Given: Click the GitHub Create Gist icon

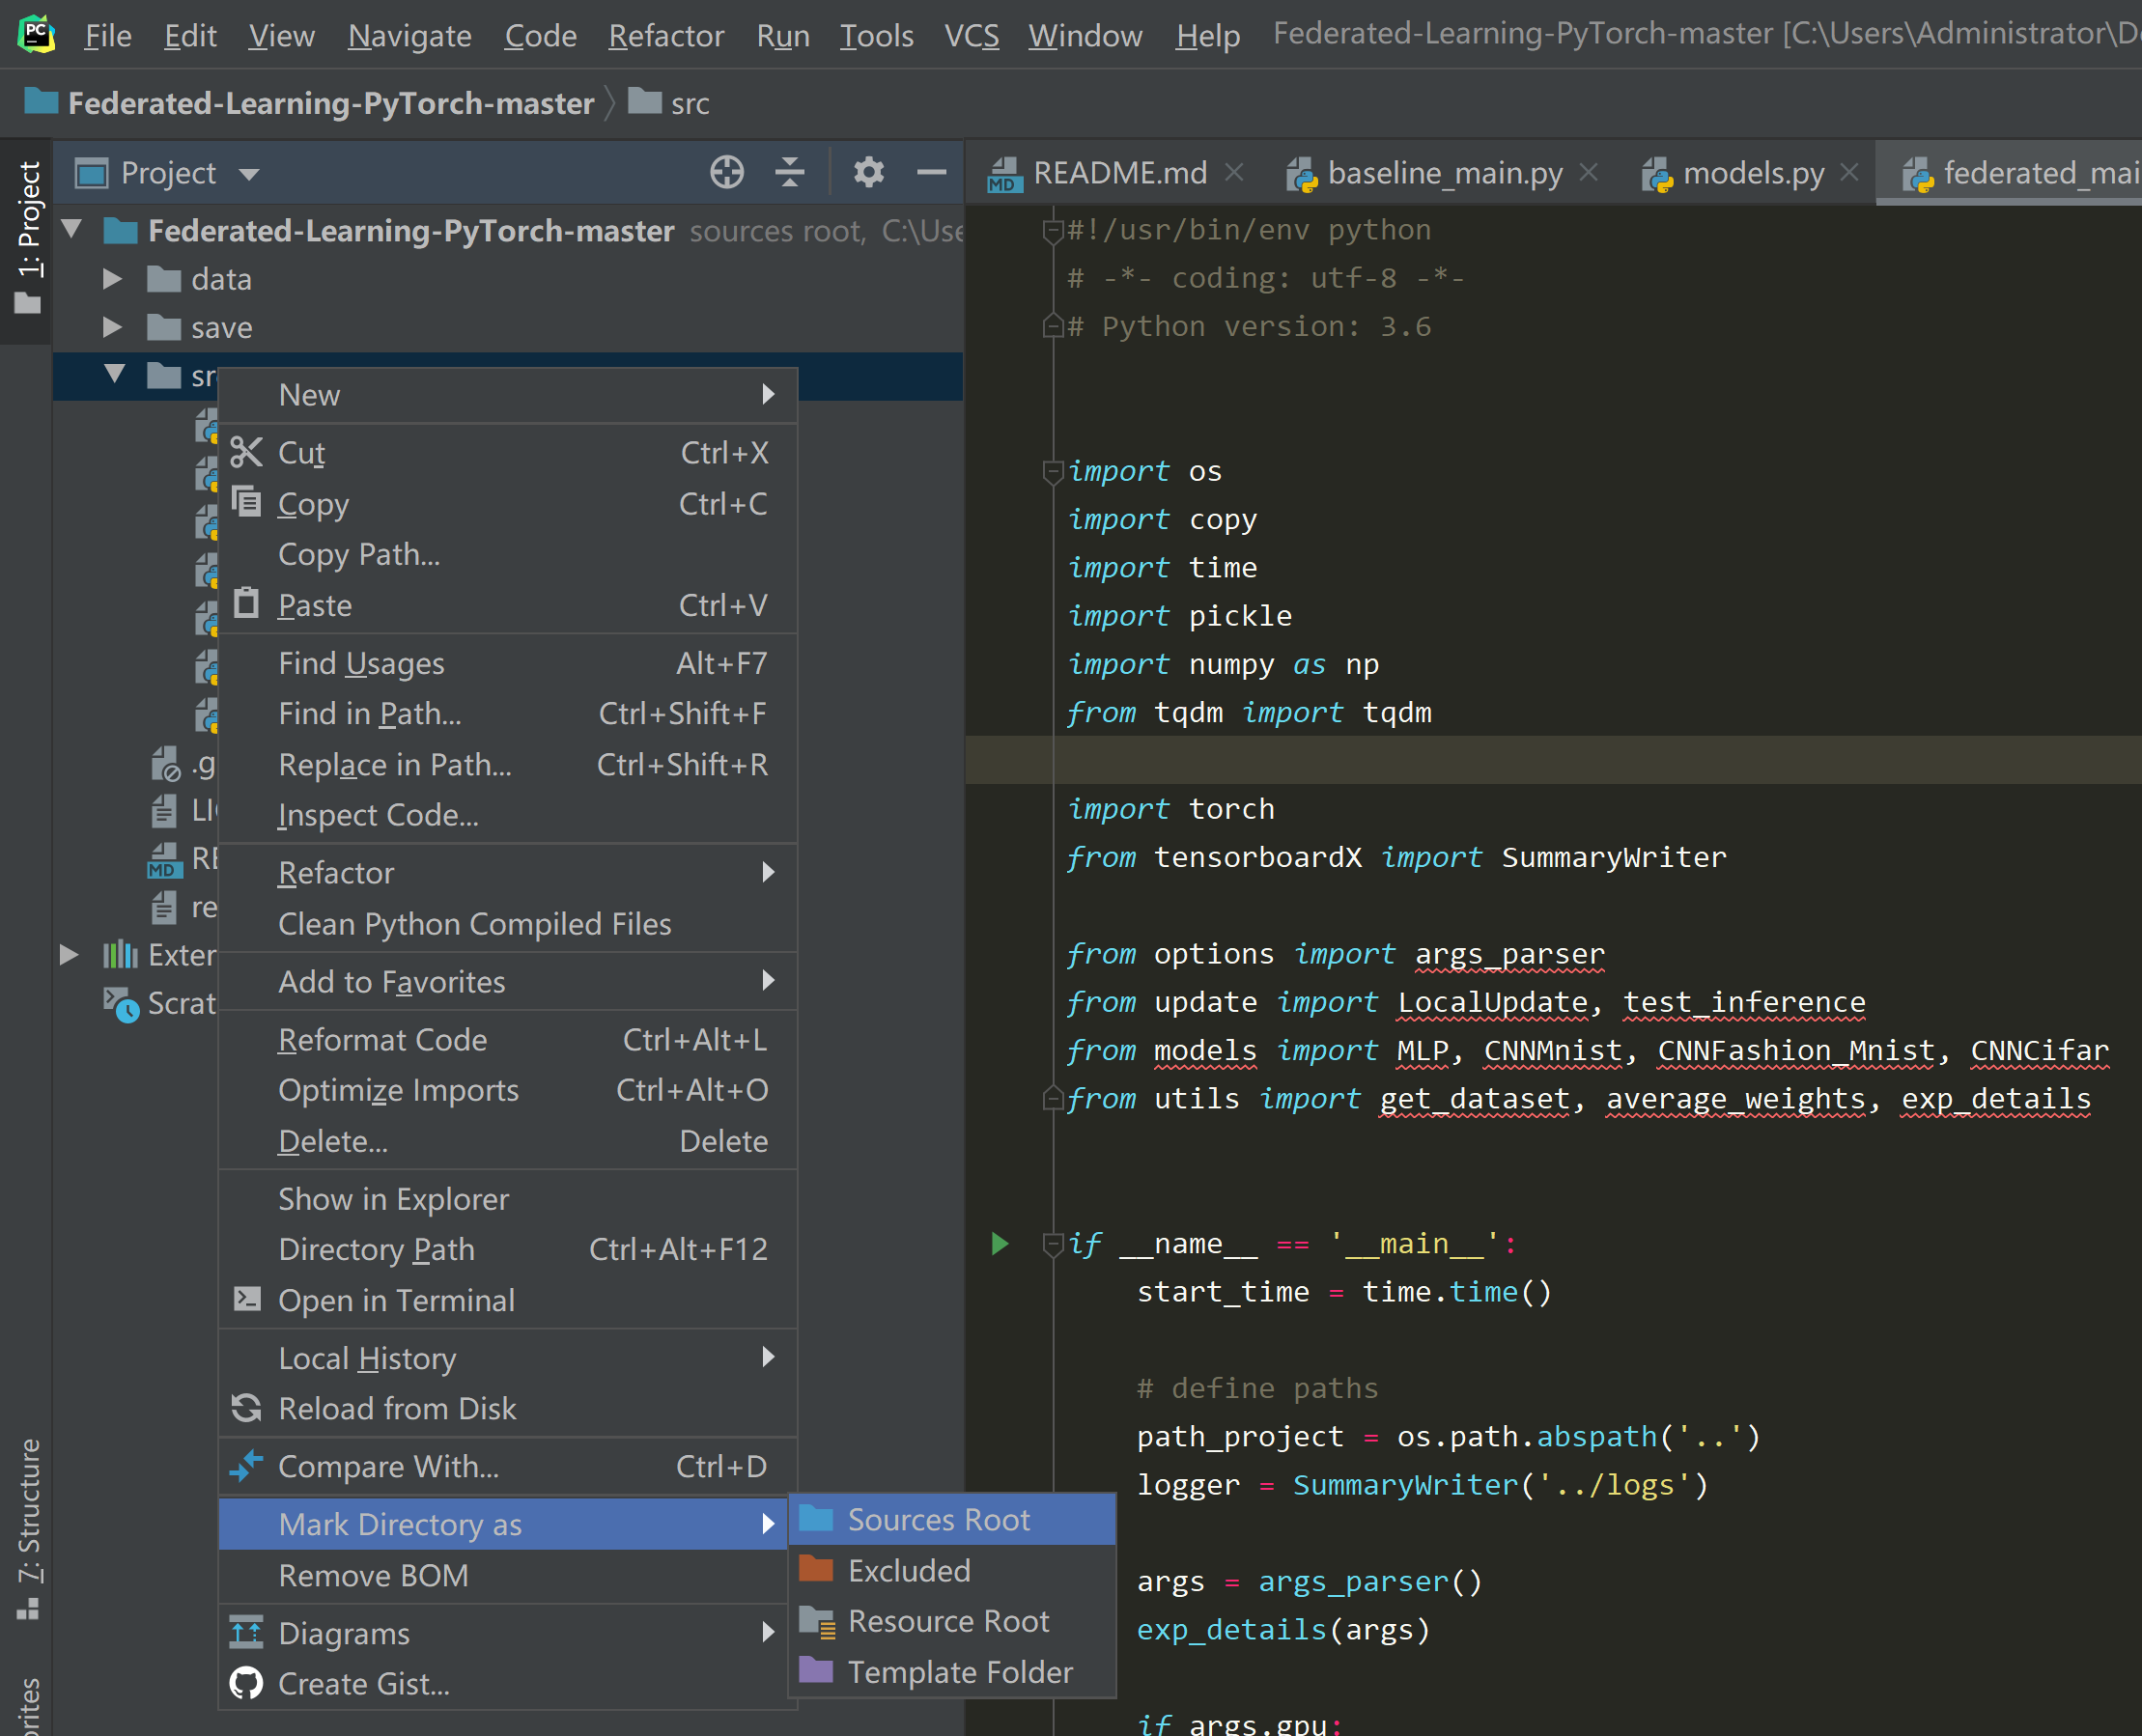Looking at the screenshot, I should [246, 1684].
